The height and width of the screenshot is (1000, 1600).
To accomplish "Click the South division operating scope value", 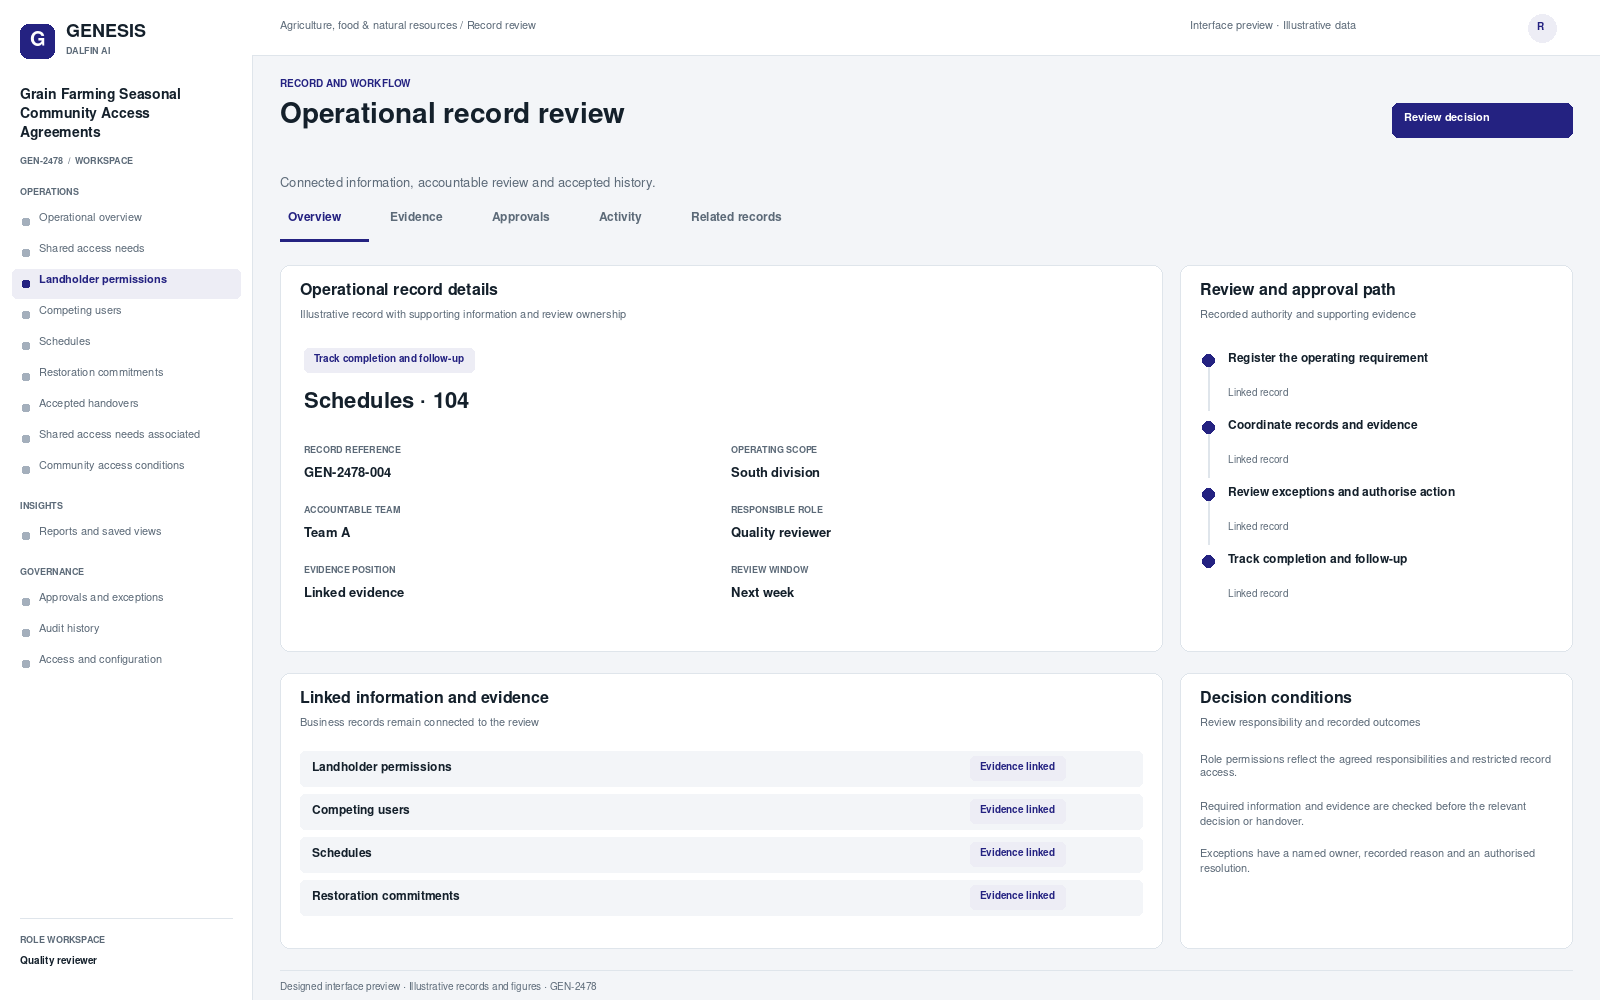I will pos(775,473).
